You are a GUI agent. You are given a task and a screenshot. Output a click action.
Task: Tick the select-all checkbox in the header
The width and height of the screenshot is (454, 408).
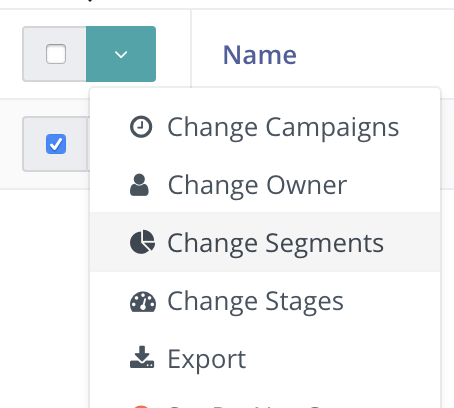tap(56, 54)
